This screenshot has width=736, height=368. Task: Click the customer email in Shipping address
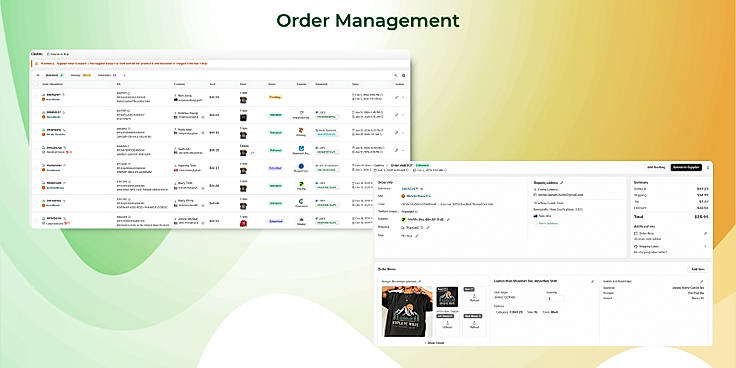point(560,194)
